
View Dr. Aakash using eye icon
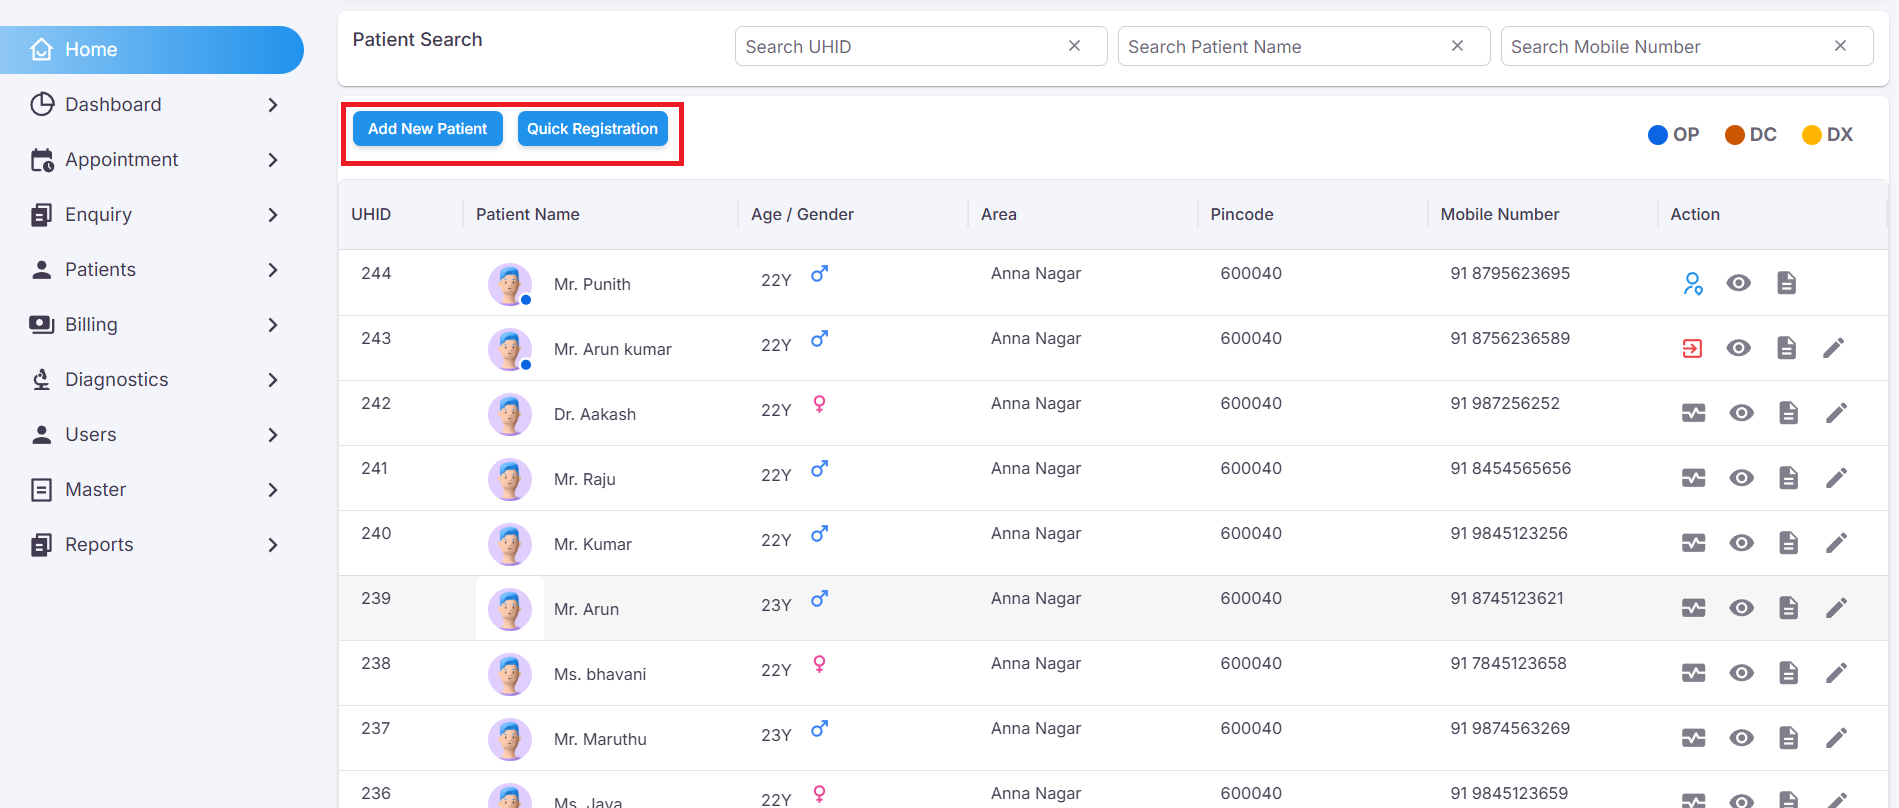(1741, 413)
